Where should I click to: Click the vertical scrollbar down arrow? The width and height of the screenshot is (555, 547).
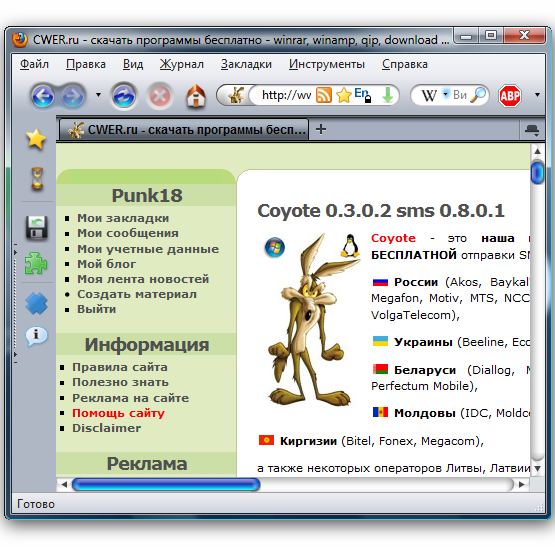537,468
